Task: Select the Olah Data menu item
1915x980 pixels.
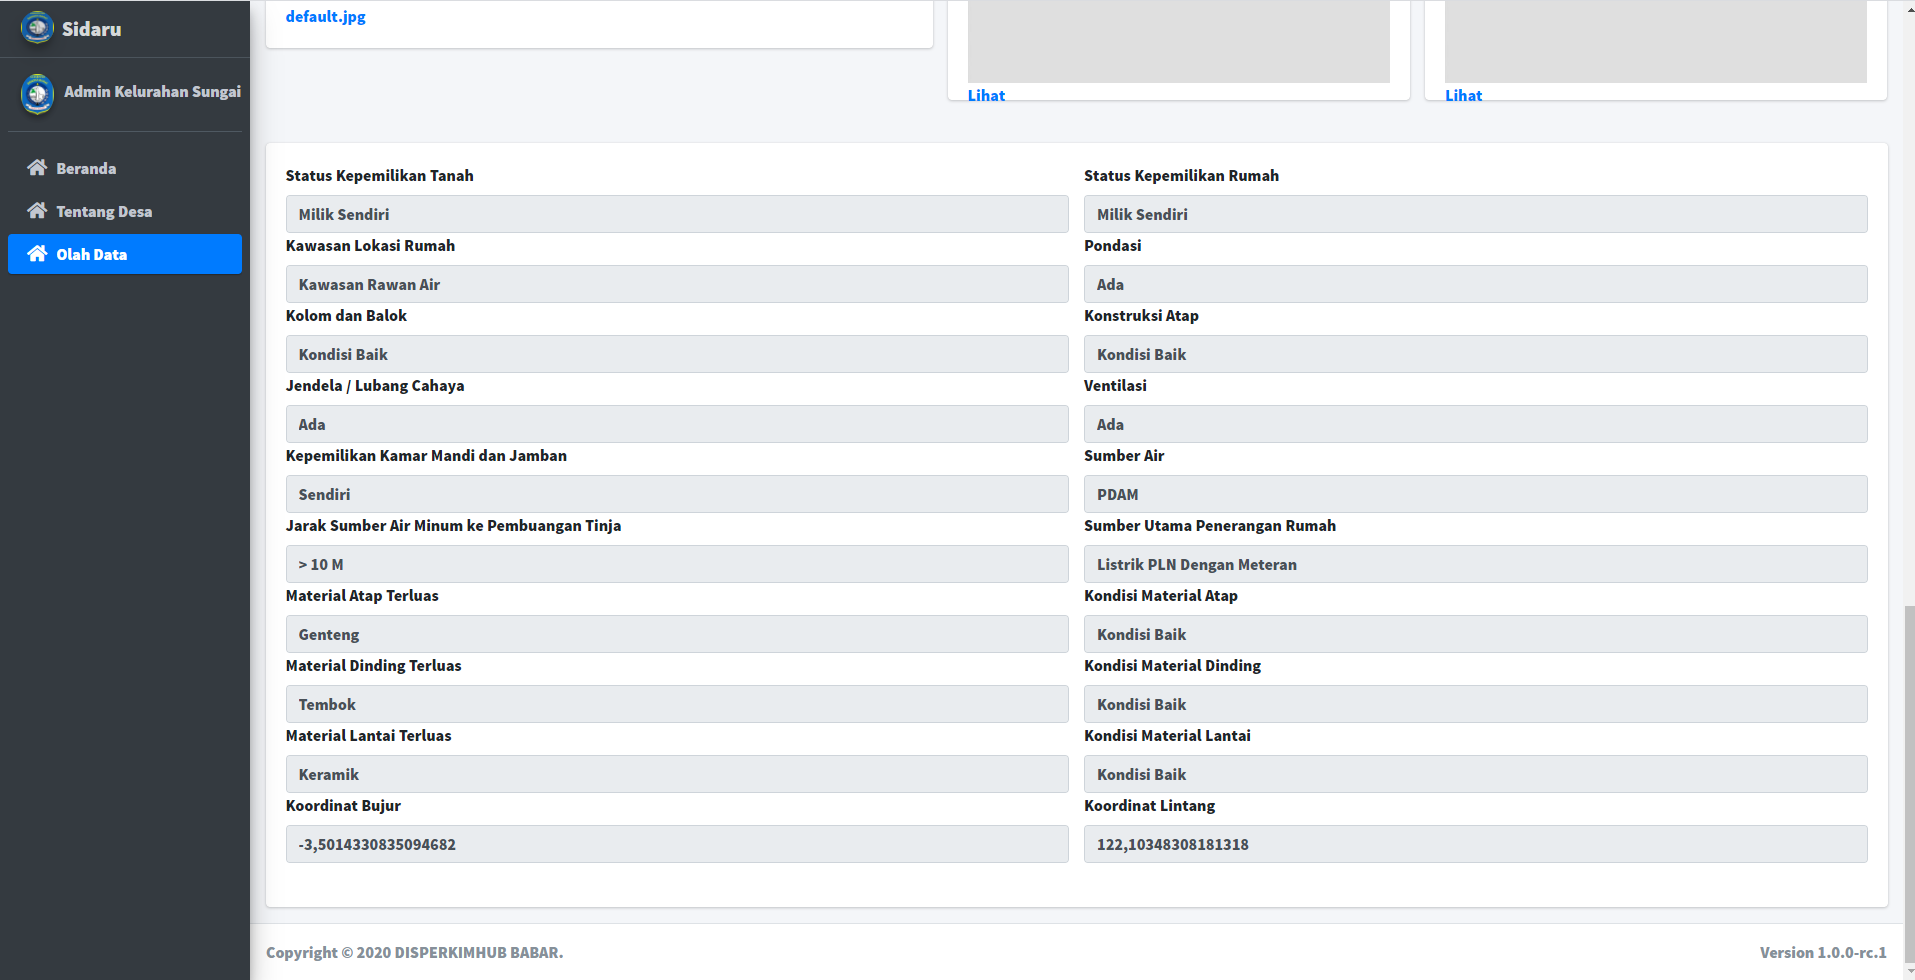Action: (x=92, y=254)
